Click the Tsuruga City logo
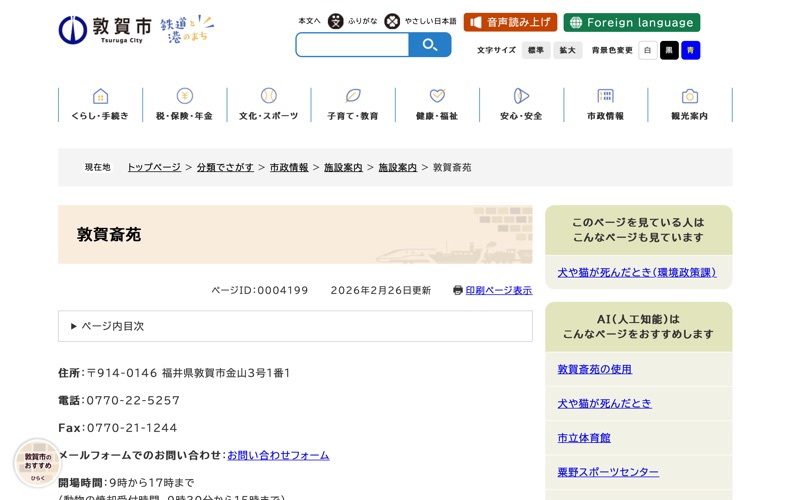The height and width of the screenshot is (500, 800). pyautogui.click(x=105, y=30)
